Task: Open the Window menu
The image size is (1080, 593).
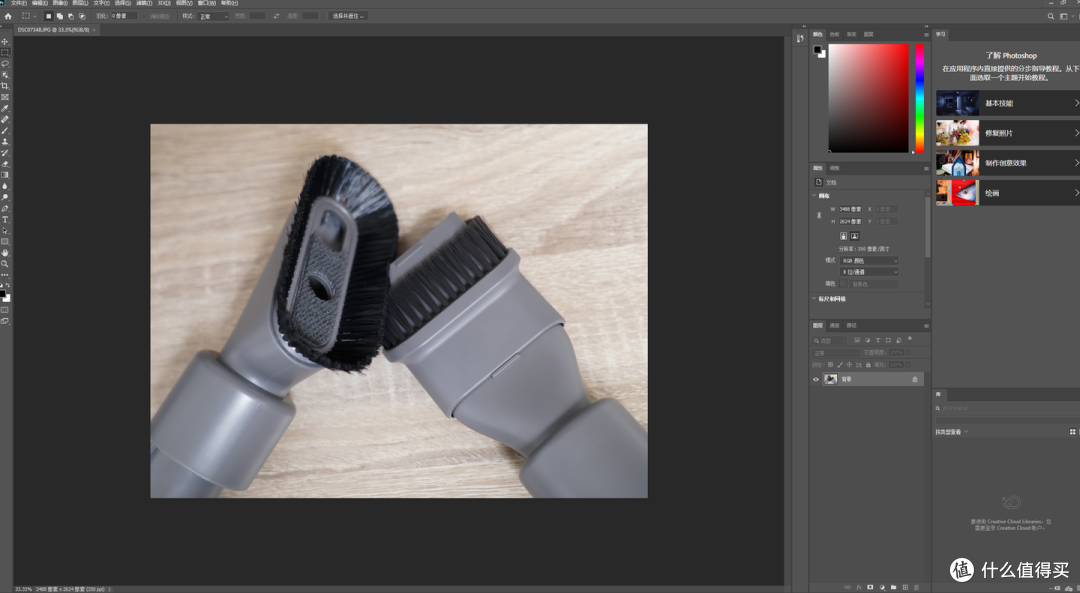Action: 207,3
